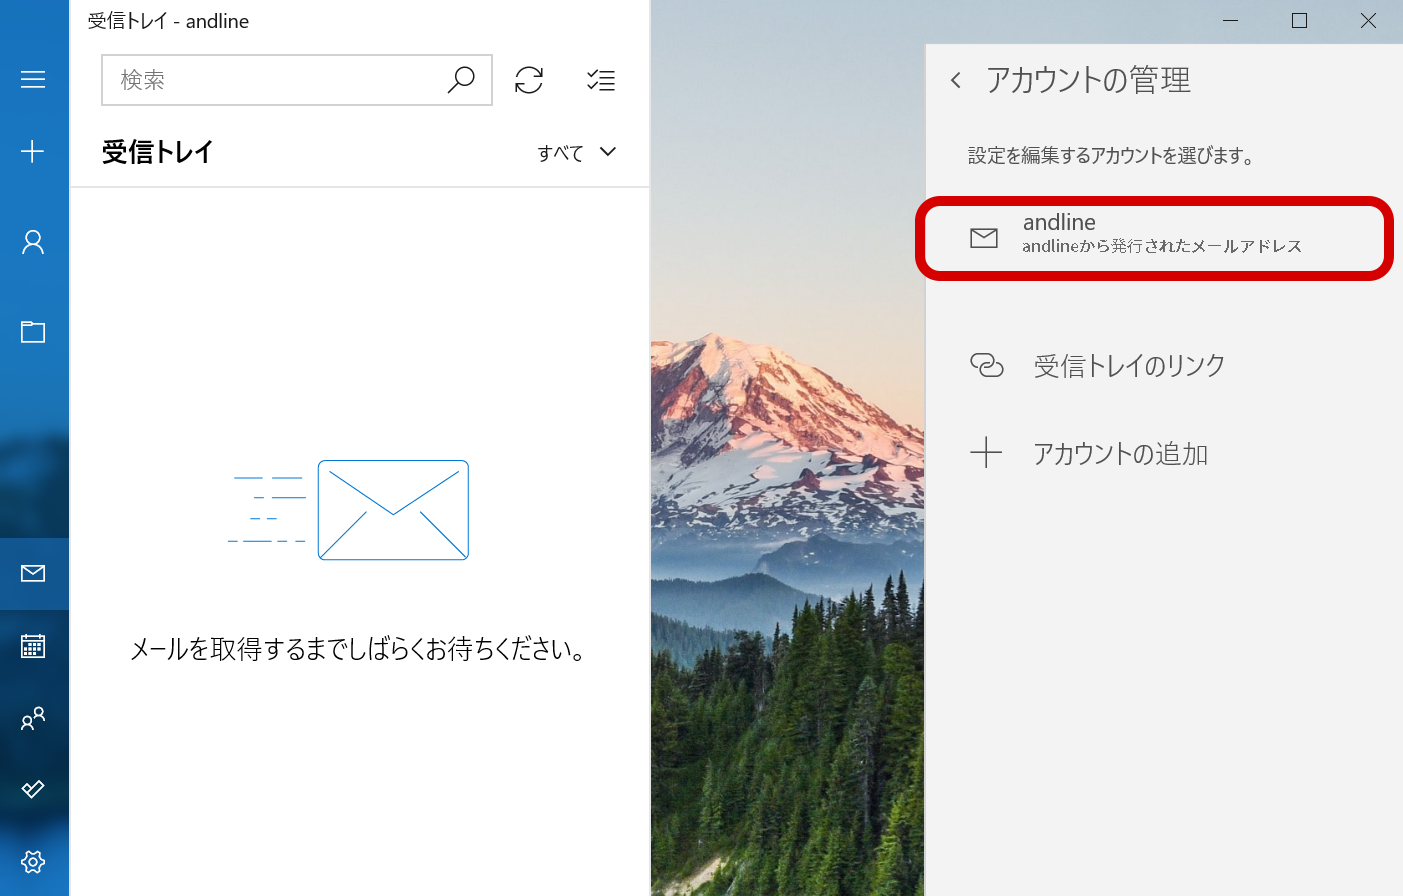
Task: Go back from アカウントの管理 panel
Action: (956, 80)
